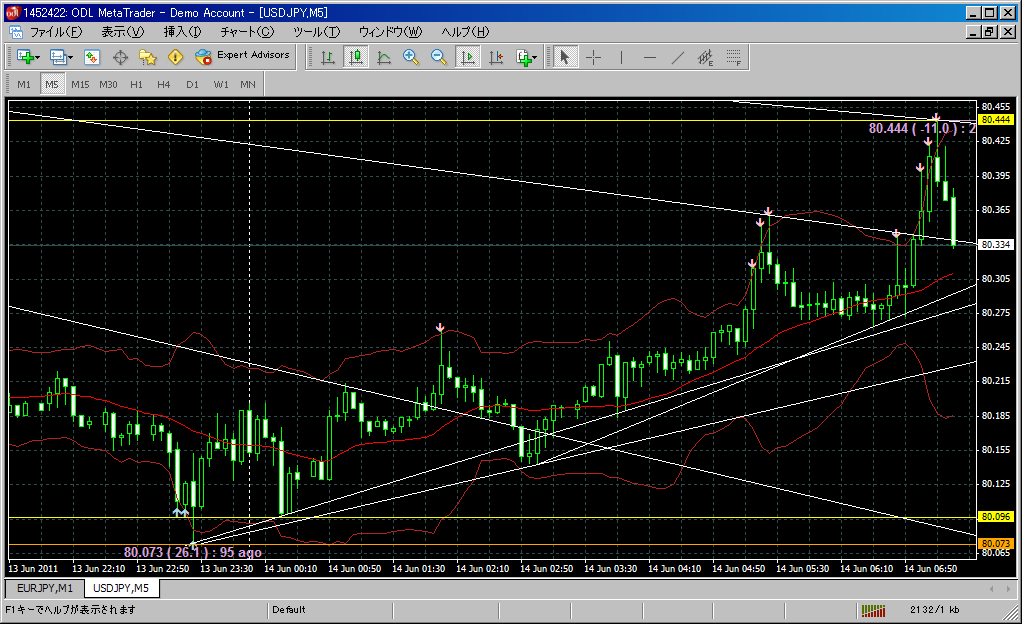Switch to the EURJPY,M1 chart tab
1022x624 pixels.
[x=44, y=588]
